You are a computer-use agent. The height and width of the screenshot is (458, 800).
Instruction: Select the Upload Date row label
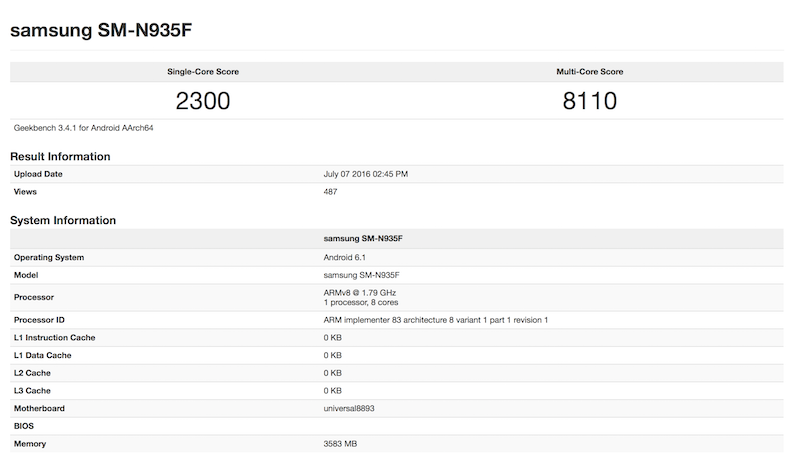click(x=40, y=174)
